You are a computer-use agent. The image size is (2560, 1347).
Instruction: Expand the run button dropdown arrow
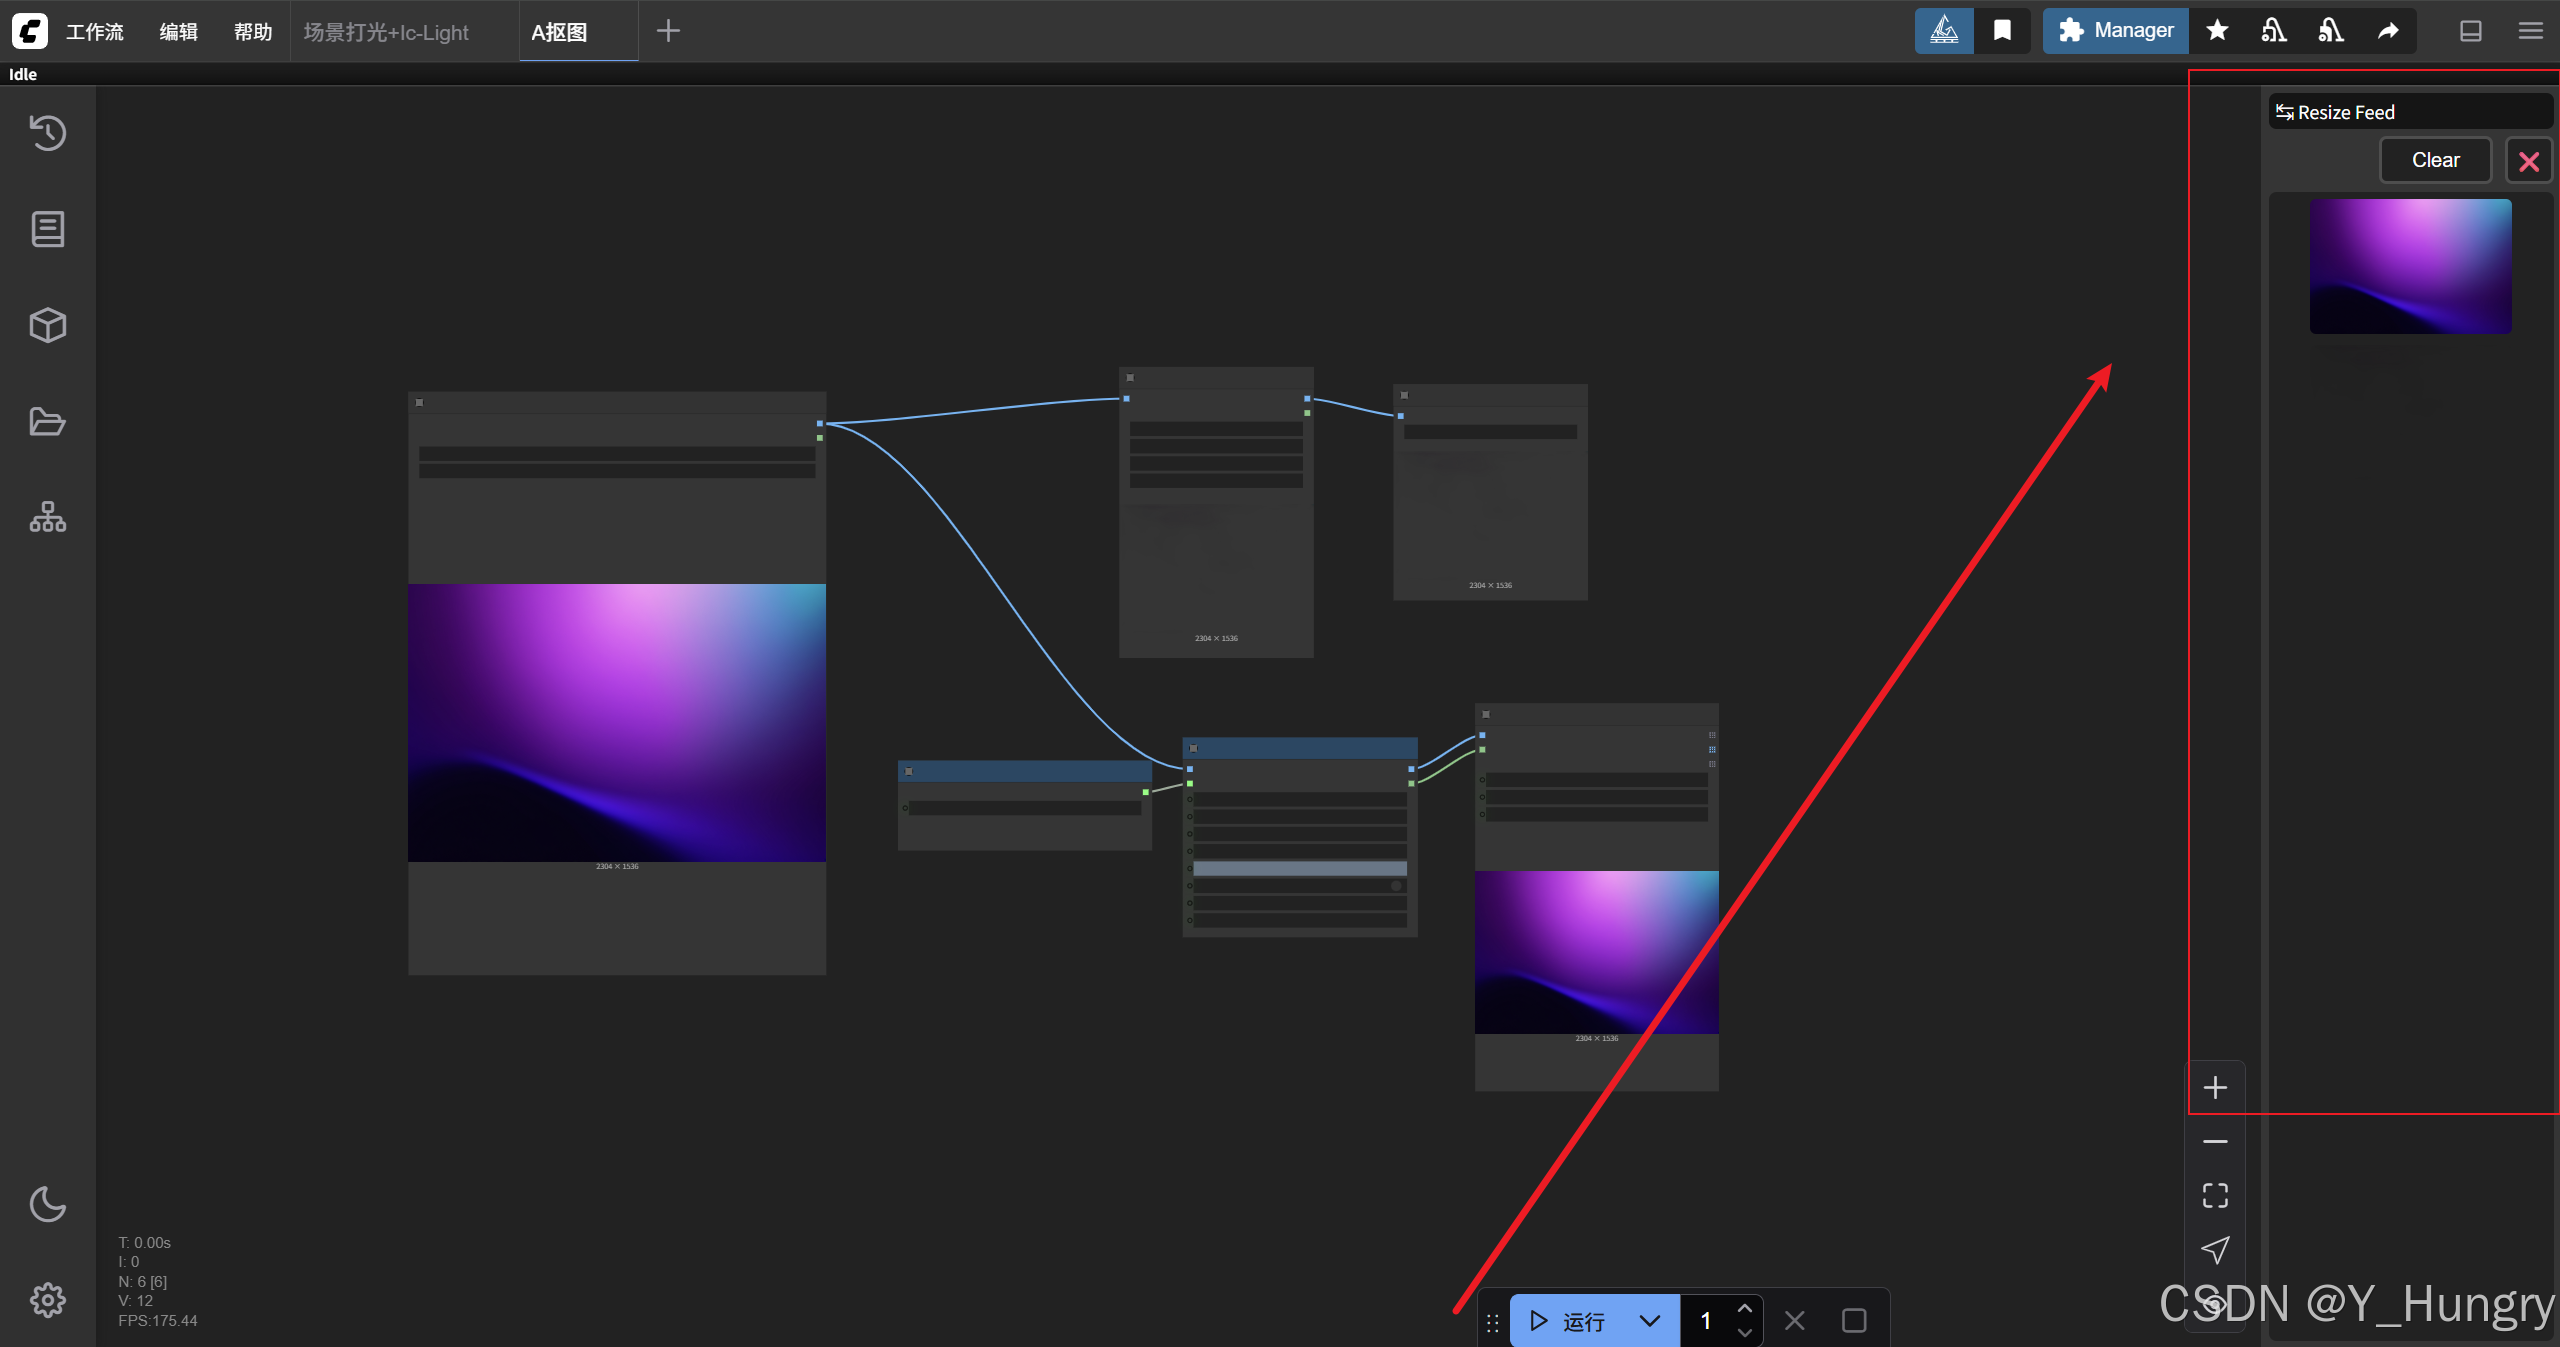coord(1650,1321)
